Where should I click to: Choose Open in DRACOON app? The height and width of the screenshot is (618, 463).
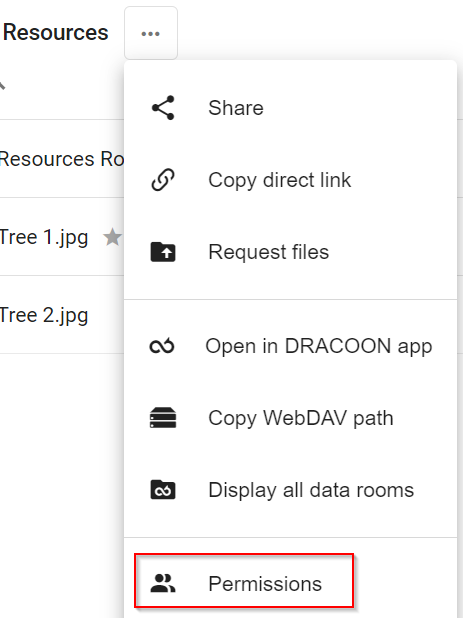290,346
